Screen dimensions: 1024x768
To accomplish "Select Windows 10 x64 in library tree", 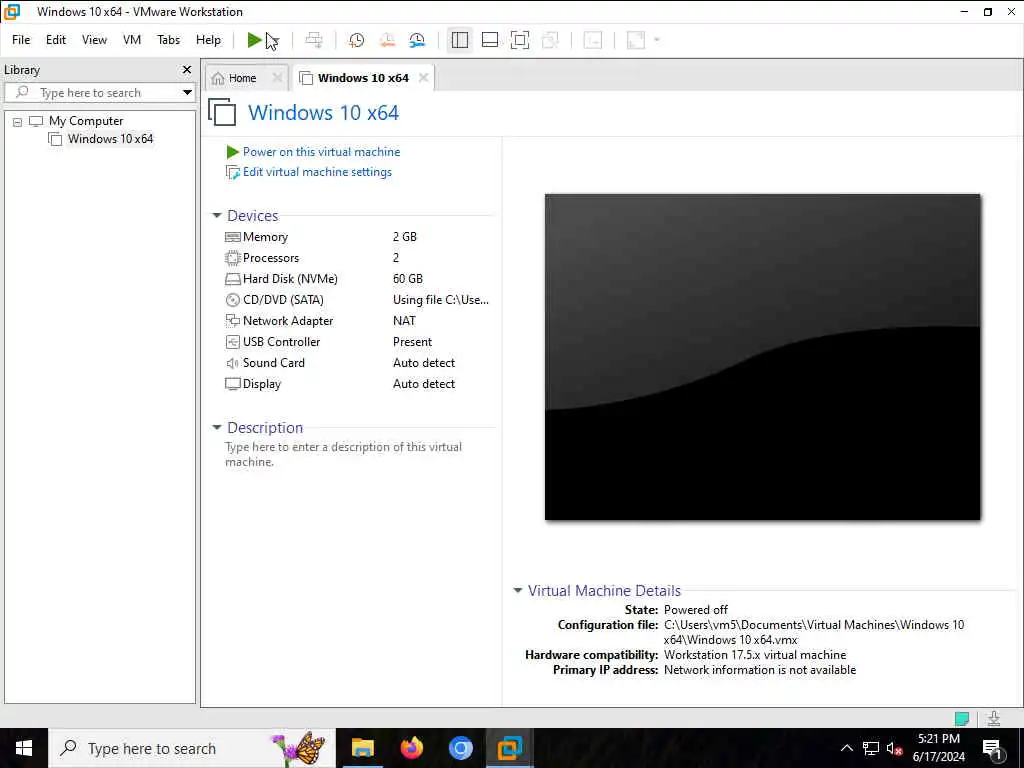I will [110, 138].
